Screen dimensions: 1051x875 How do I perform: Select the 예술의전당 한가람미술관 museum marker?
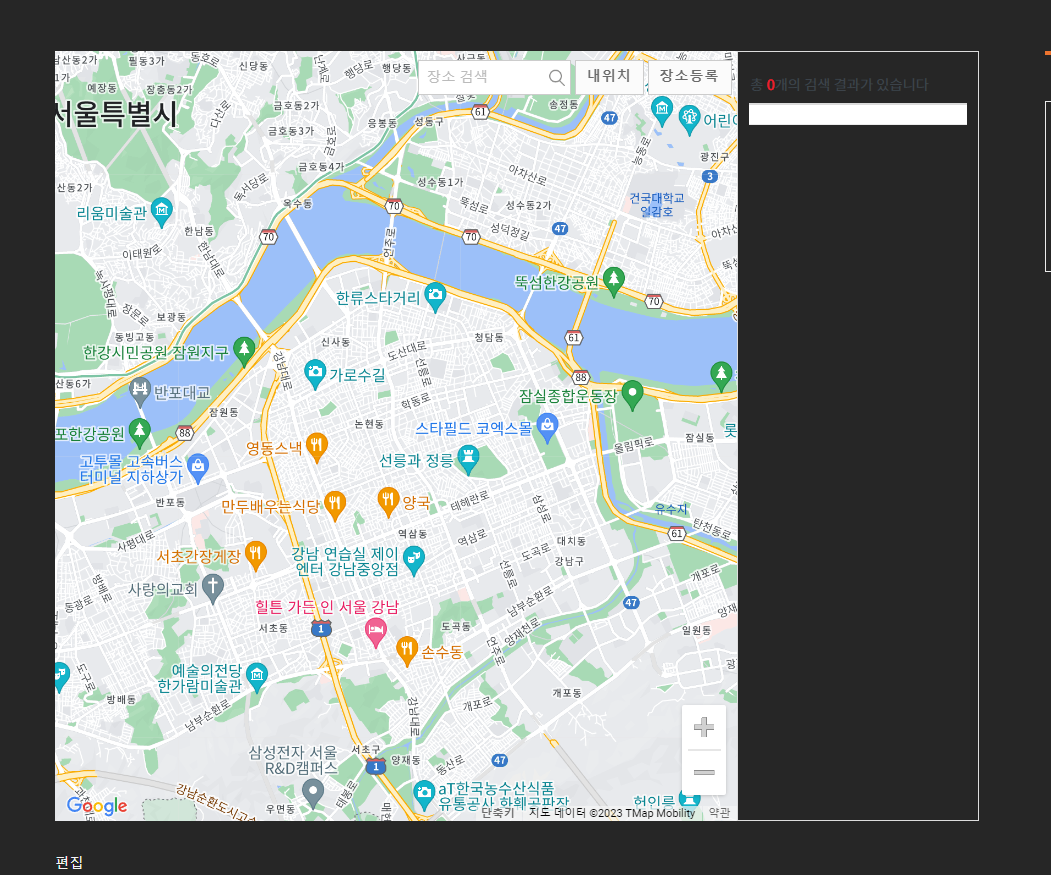point(257,677)
